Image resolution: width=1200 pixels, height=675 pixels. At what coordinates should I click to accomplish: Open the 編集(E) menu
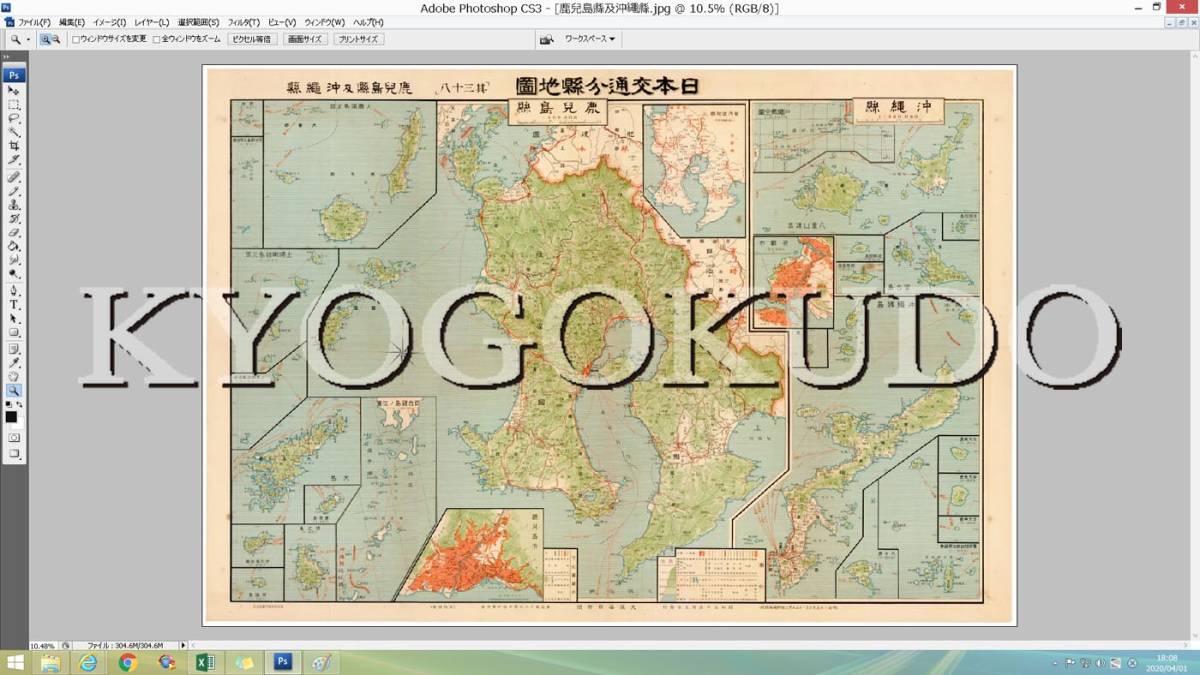(72, 22)
